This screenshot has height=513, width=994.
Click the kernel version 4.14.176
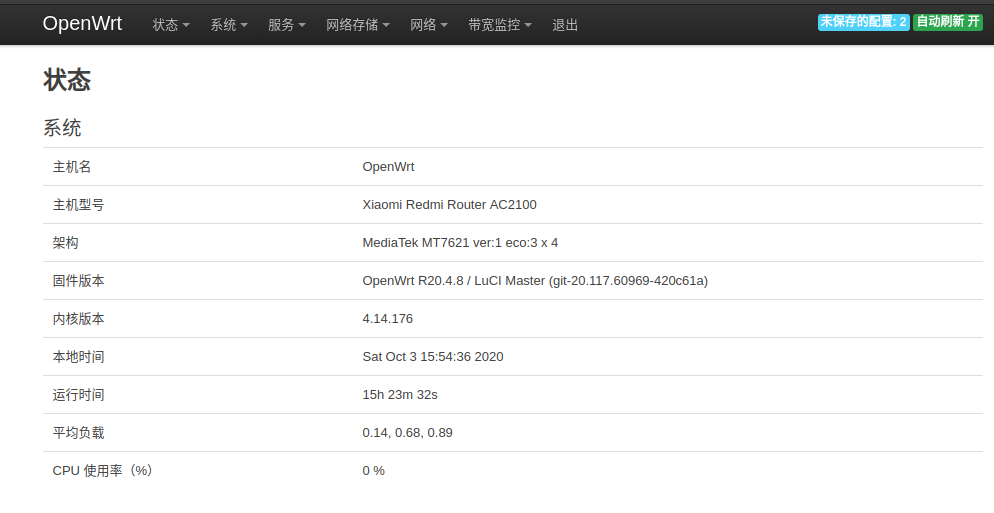pyautogui.click(x=387, y=319)
